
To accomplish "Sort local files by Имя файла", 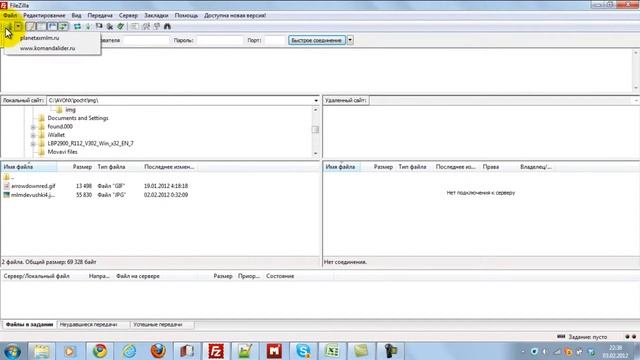I will (x=29, y=167).
